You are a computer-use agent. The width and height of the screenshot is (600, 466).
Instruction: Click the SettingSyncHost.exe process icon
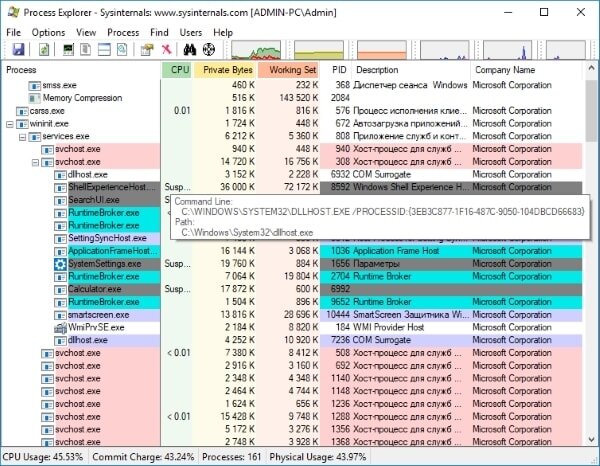[60, 239]
